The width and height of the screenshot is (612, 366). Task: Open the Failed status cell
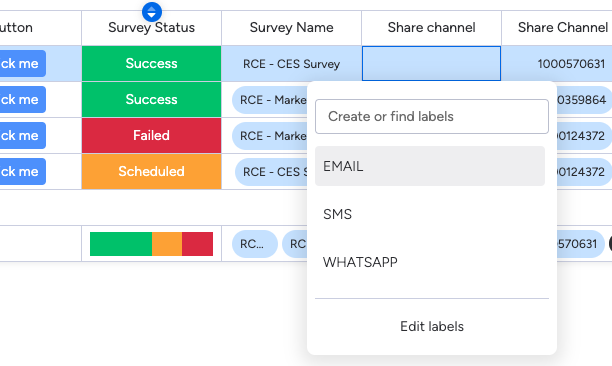coord(151,135)
